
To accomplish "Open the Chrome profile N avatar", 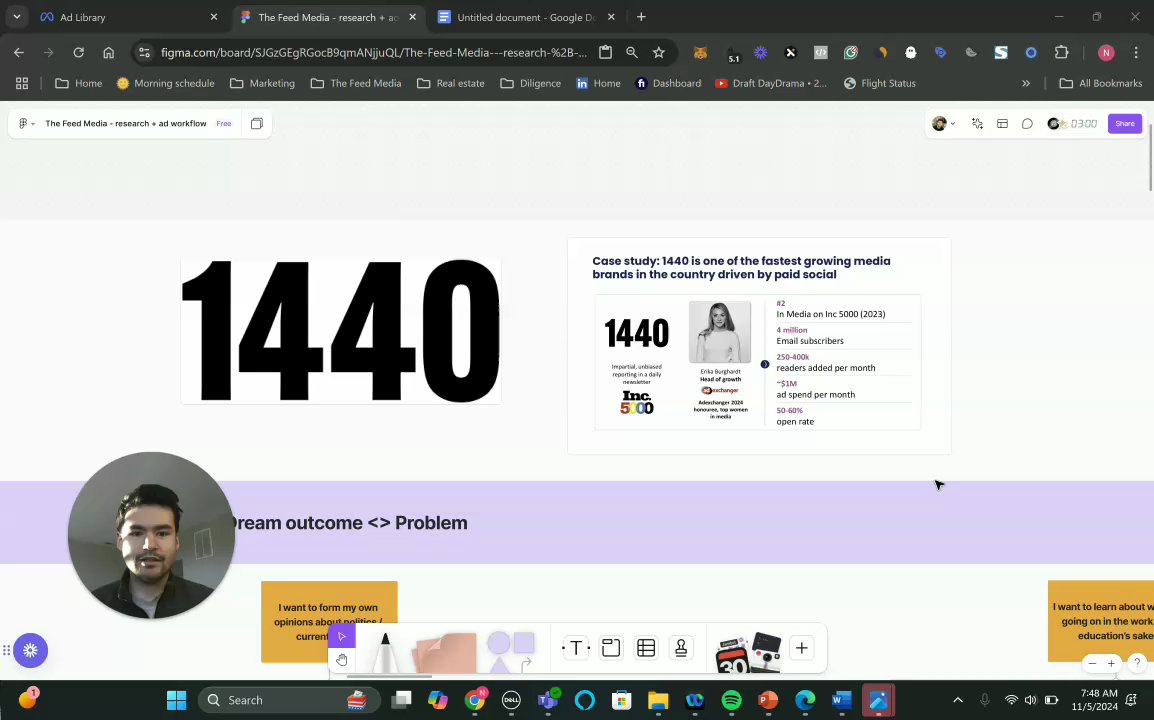I will tap(1105, 52).
